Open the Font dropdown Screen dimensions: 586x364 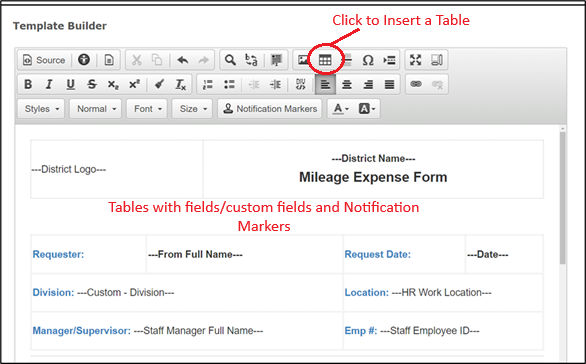(147, 109)
